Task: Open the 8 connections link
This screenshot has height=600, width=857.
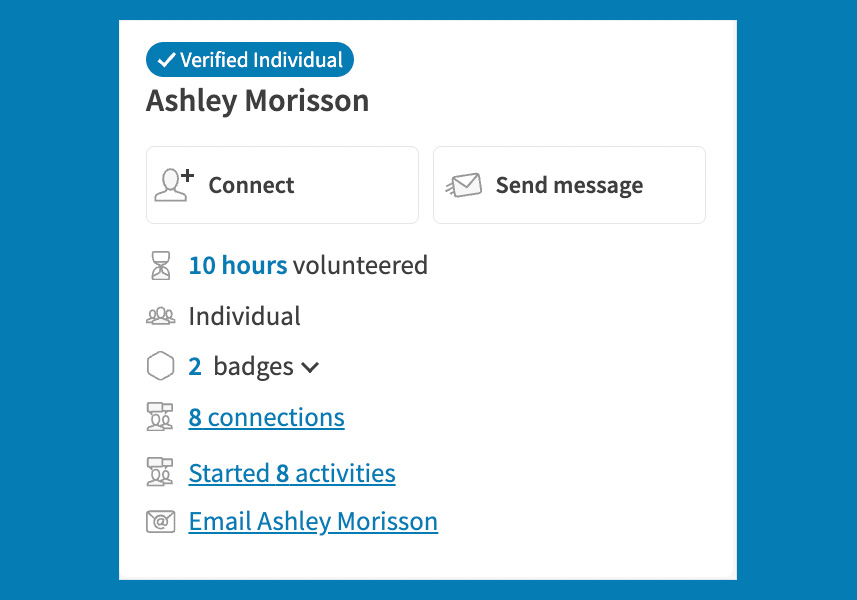Action: click(266, 417)
